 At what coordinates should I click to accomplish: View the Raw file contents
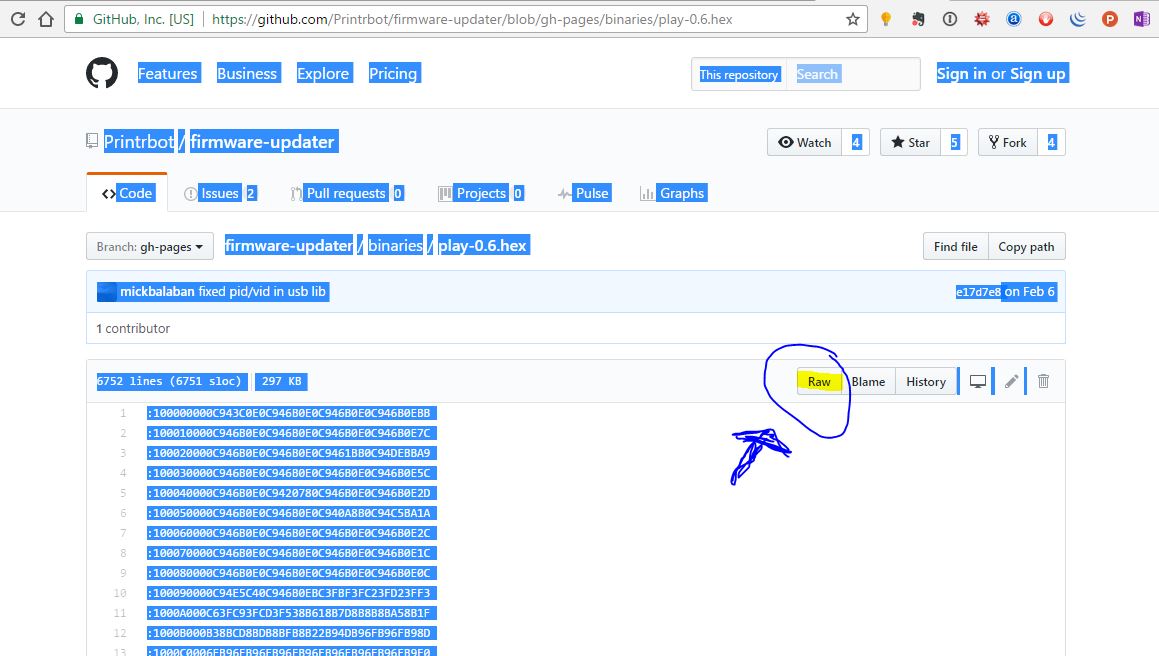coord(819,382)
